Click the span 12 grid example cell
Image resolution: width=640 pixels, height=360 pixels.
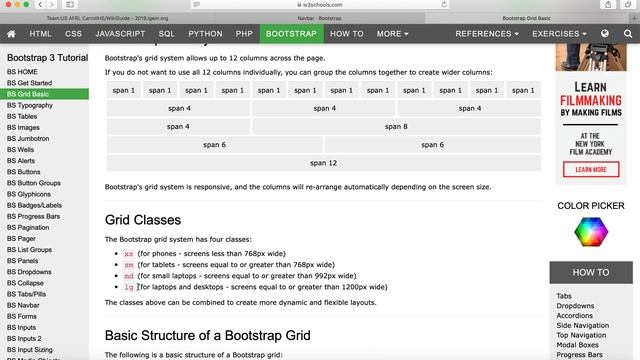tap(324, 163)
